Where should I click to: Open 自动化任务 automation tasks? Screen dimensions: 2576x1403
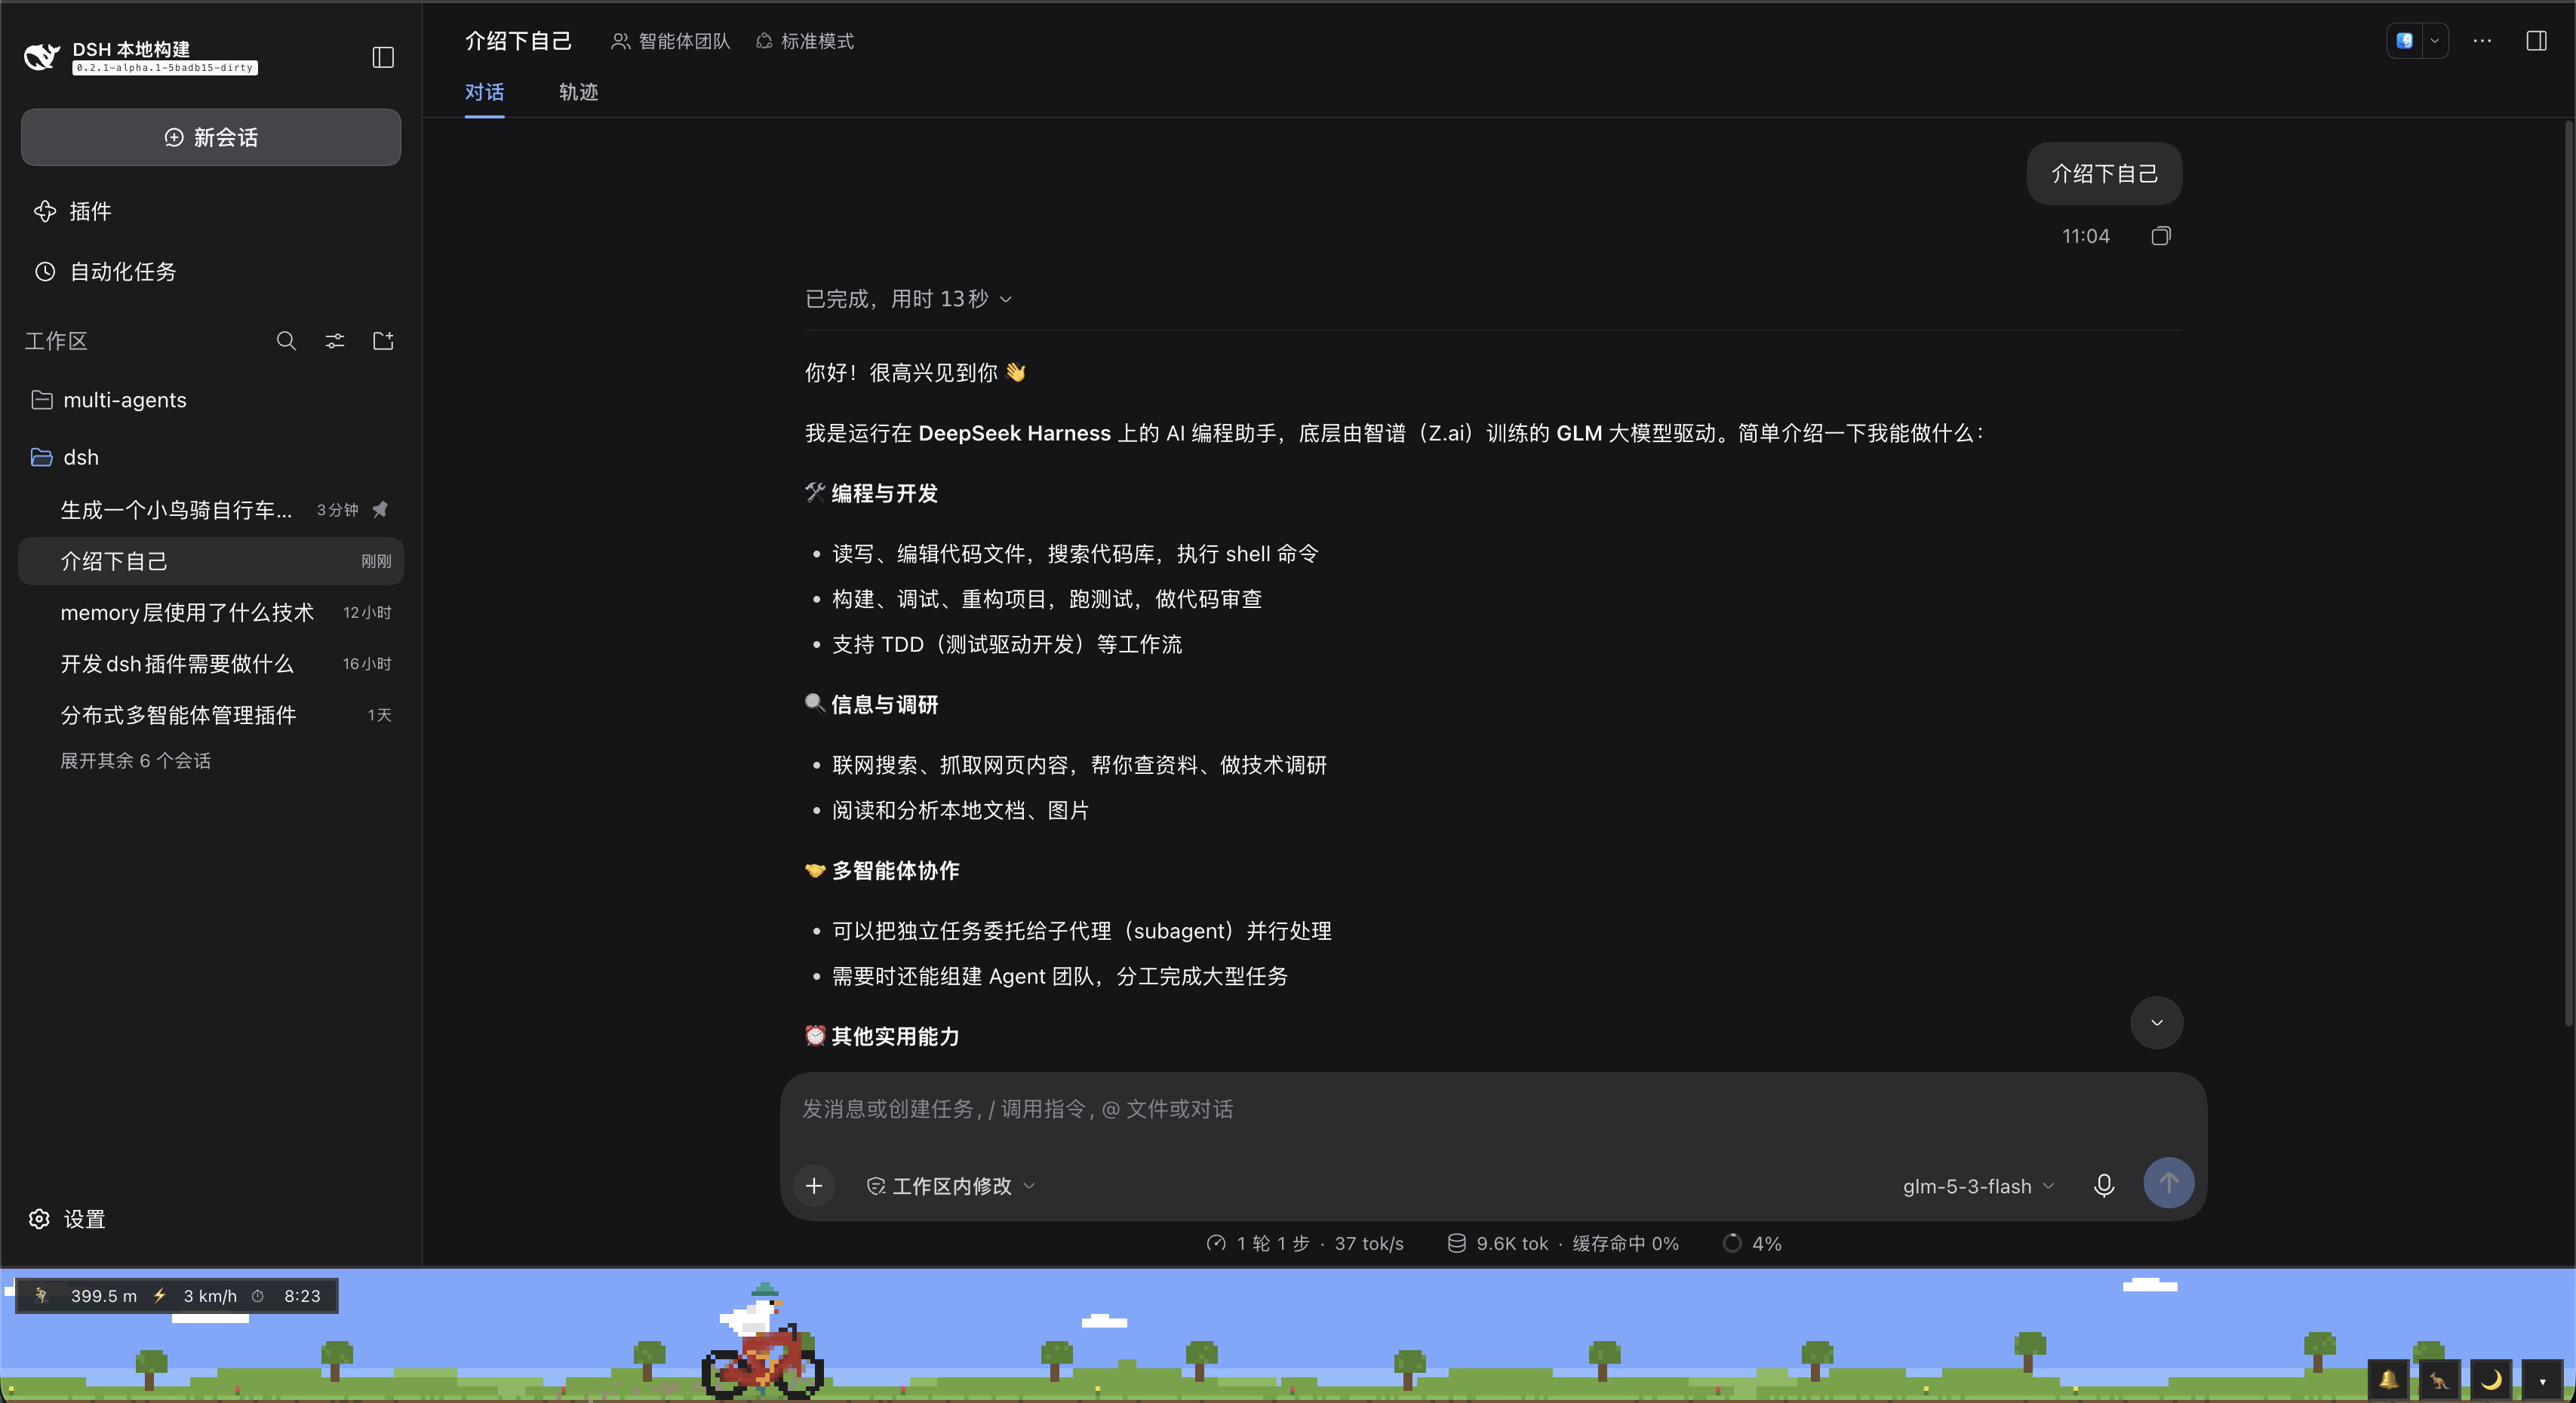[x=106, y=271]
